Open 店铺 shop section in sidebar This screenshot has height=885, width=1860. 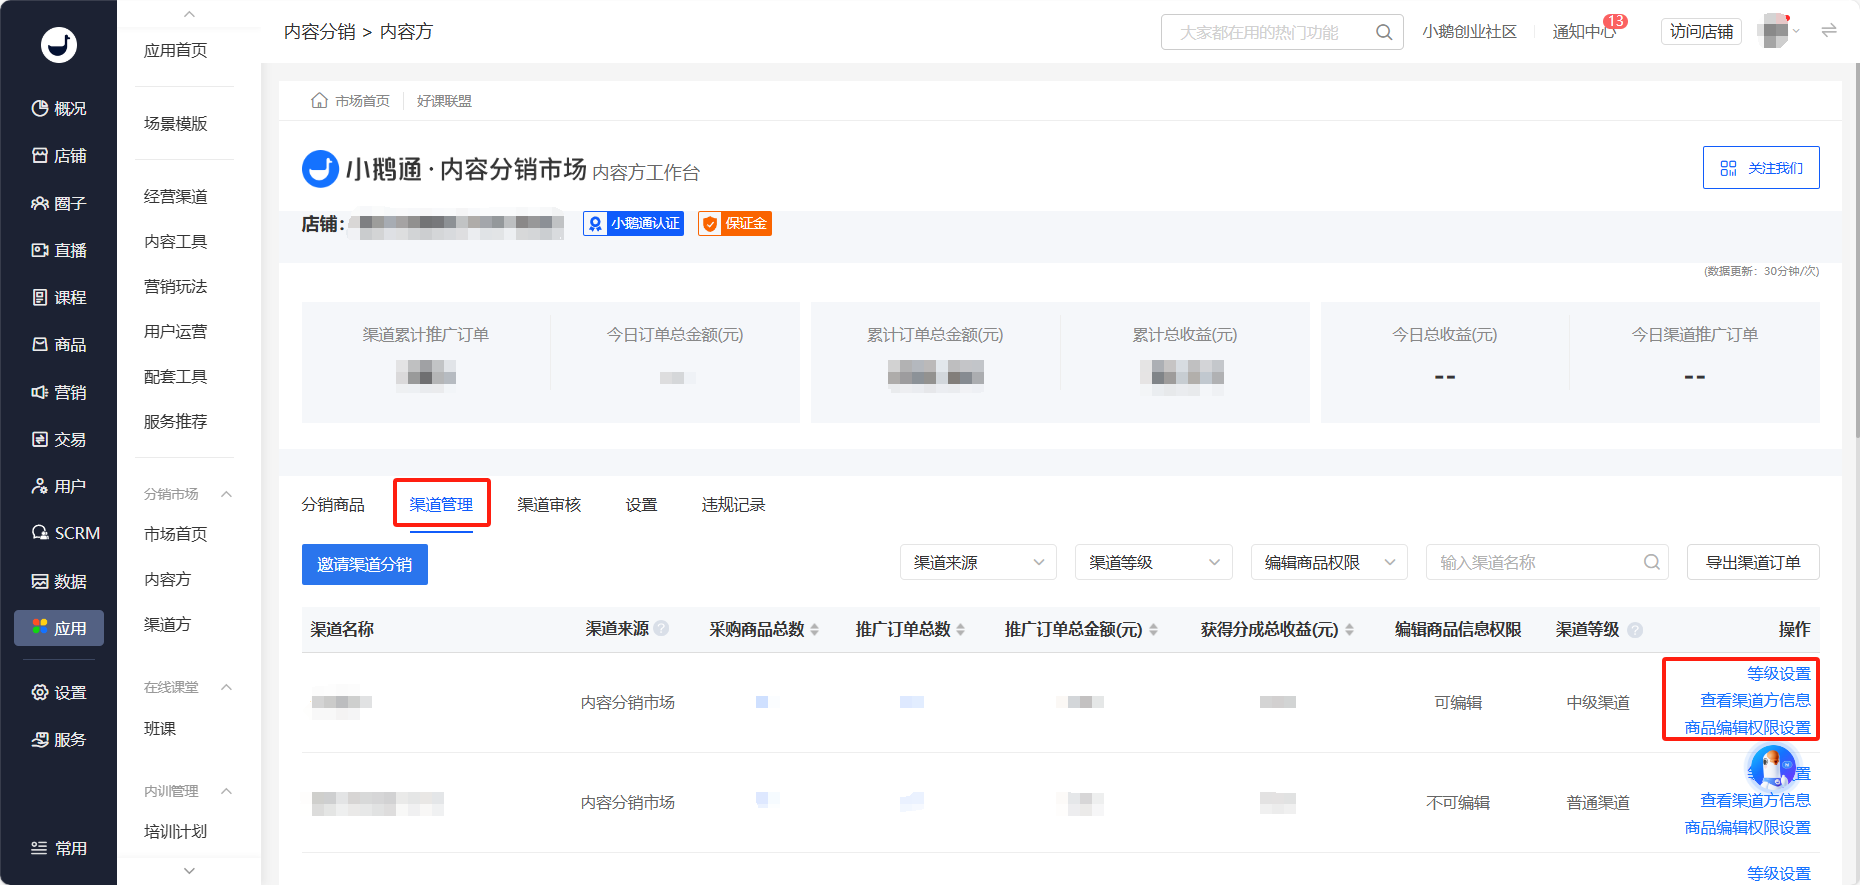(59, 155)
